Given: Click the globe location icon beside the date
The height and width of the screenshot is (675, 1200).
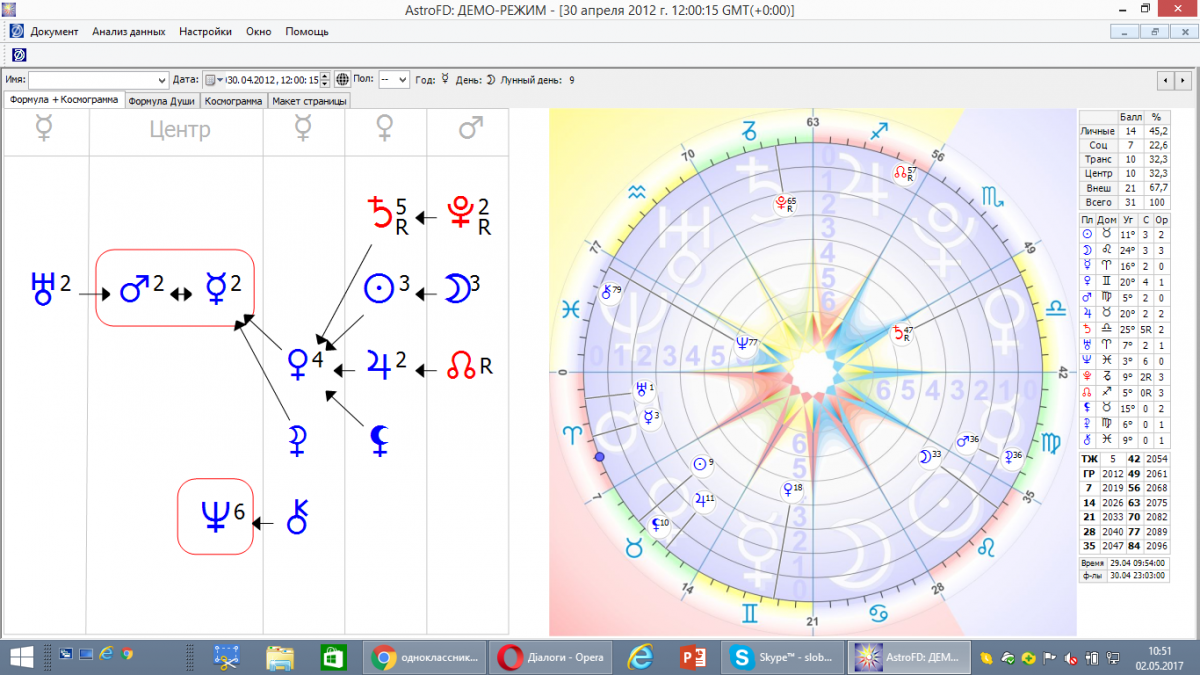Looking at the screenshot, I should click(342, 80).
